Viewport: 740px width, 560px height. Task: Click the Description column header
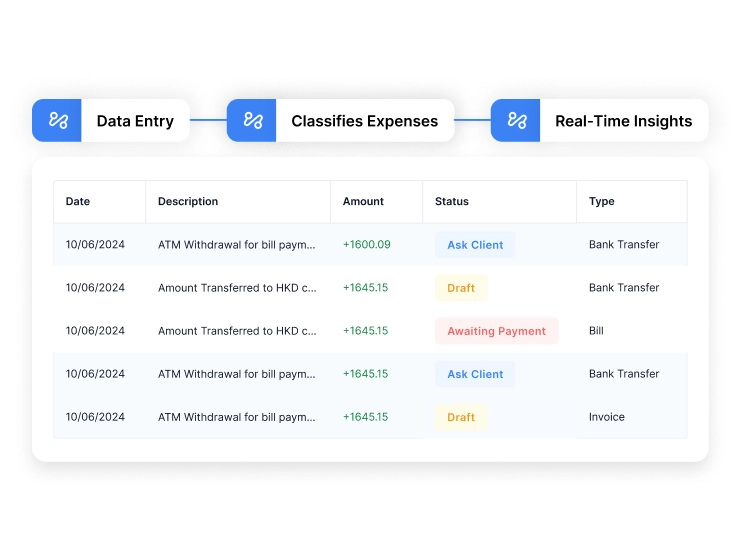coord(188,201)
